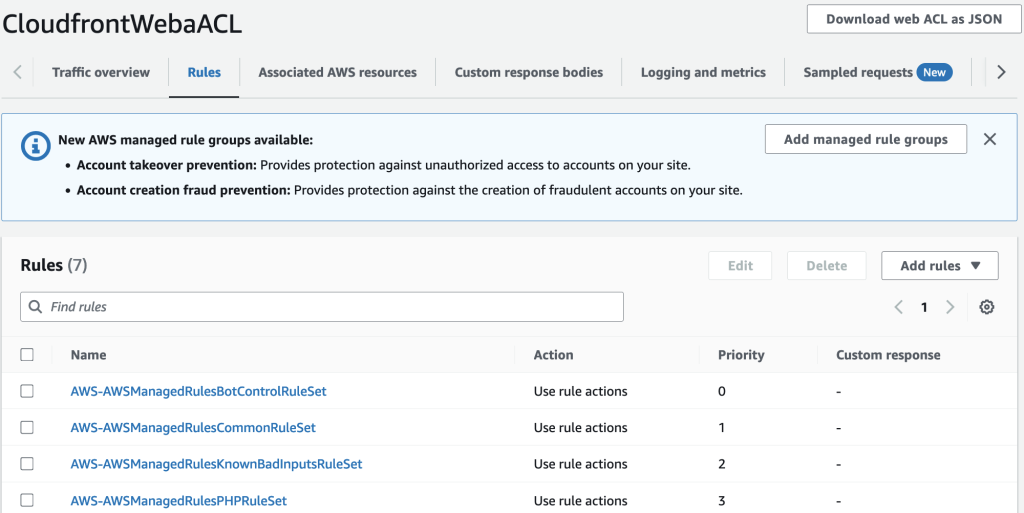Expand the Add rules dropdown
Image resolution: width=1024 pixels, height=513 pixels.
pos(939,266)
